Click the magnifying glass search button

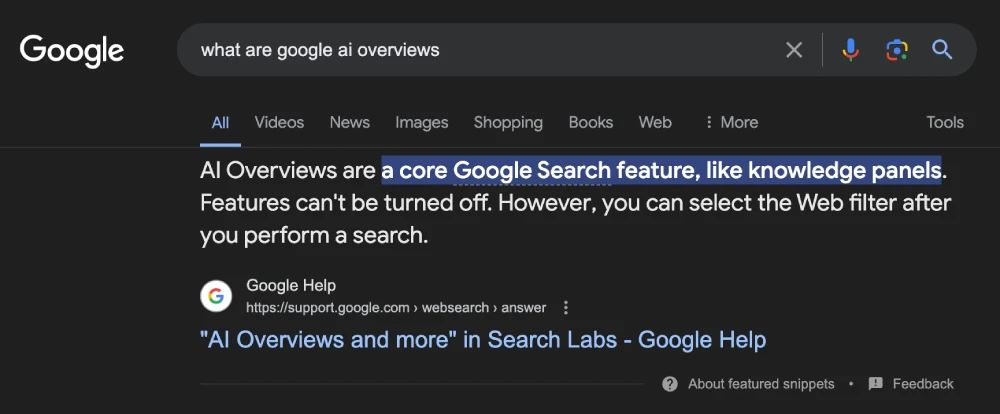pyautogui.click(x=942, y=50)
